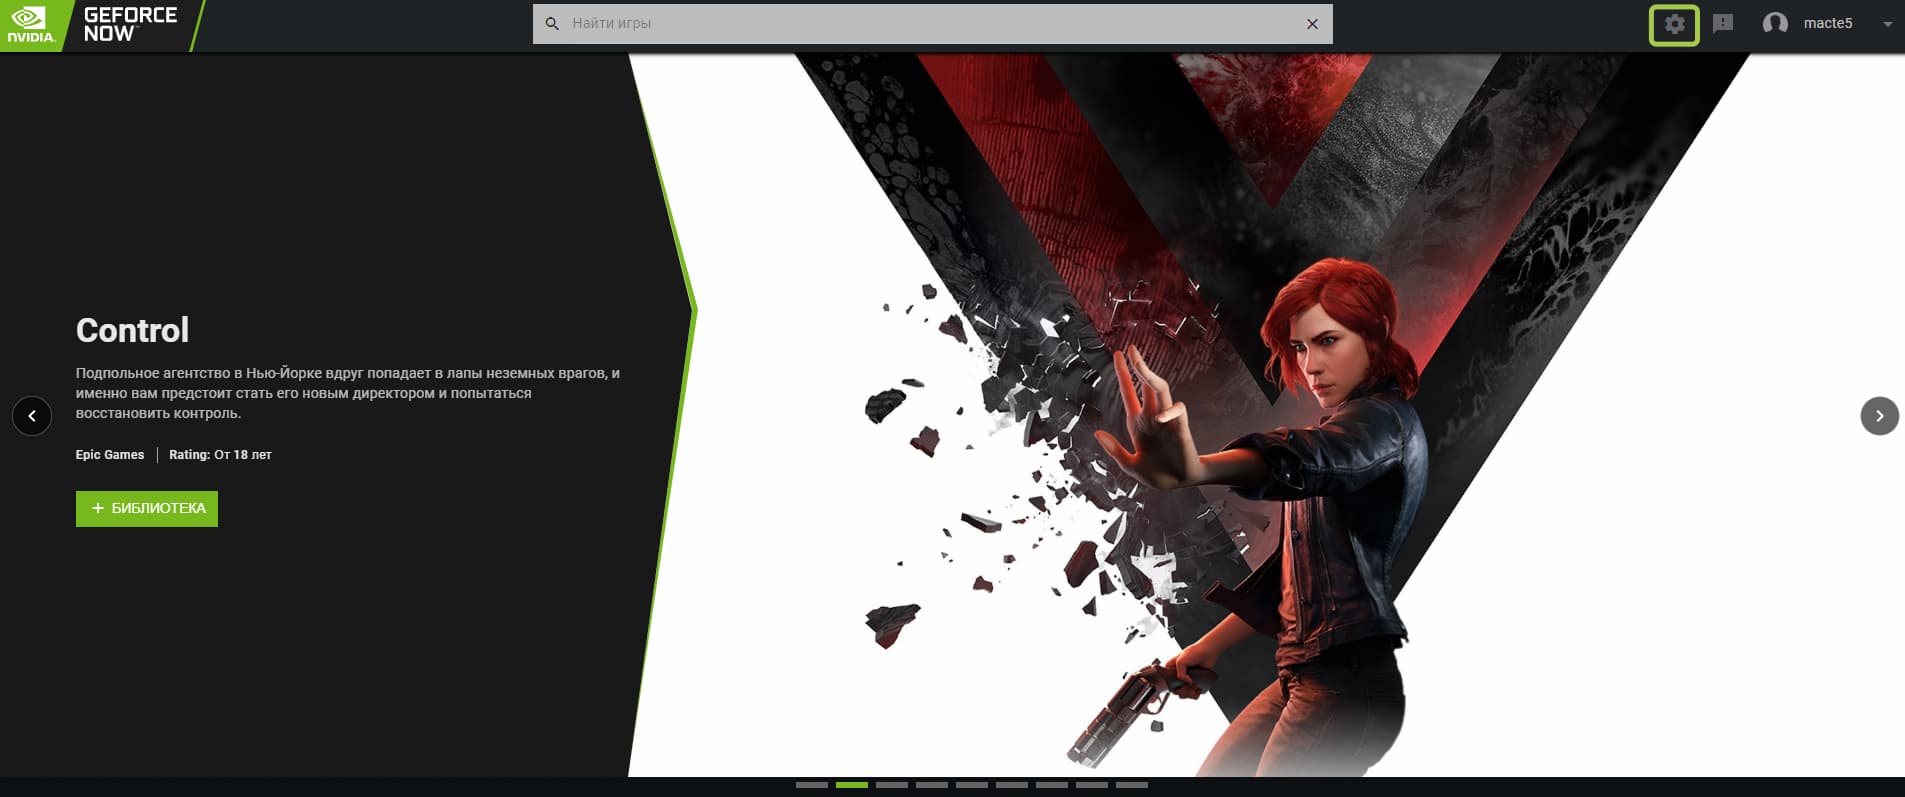Viewport: 1905px width, 797px height.
Task: Click the macte5 username
Action: (1828, 24)
